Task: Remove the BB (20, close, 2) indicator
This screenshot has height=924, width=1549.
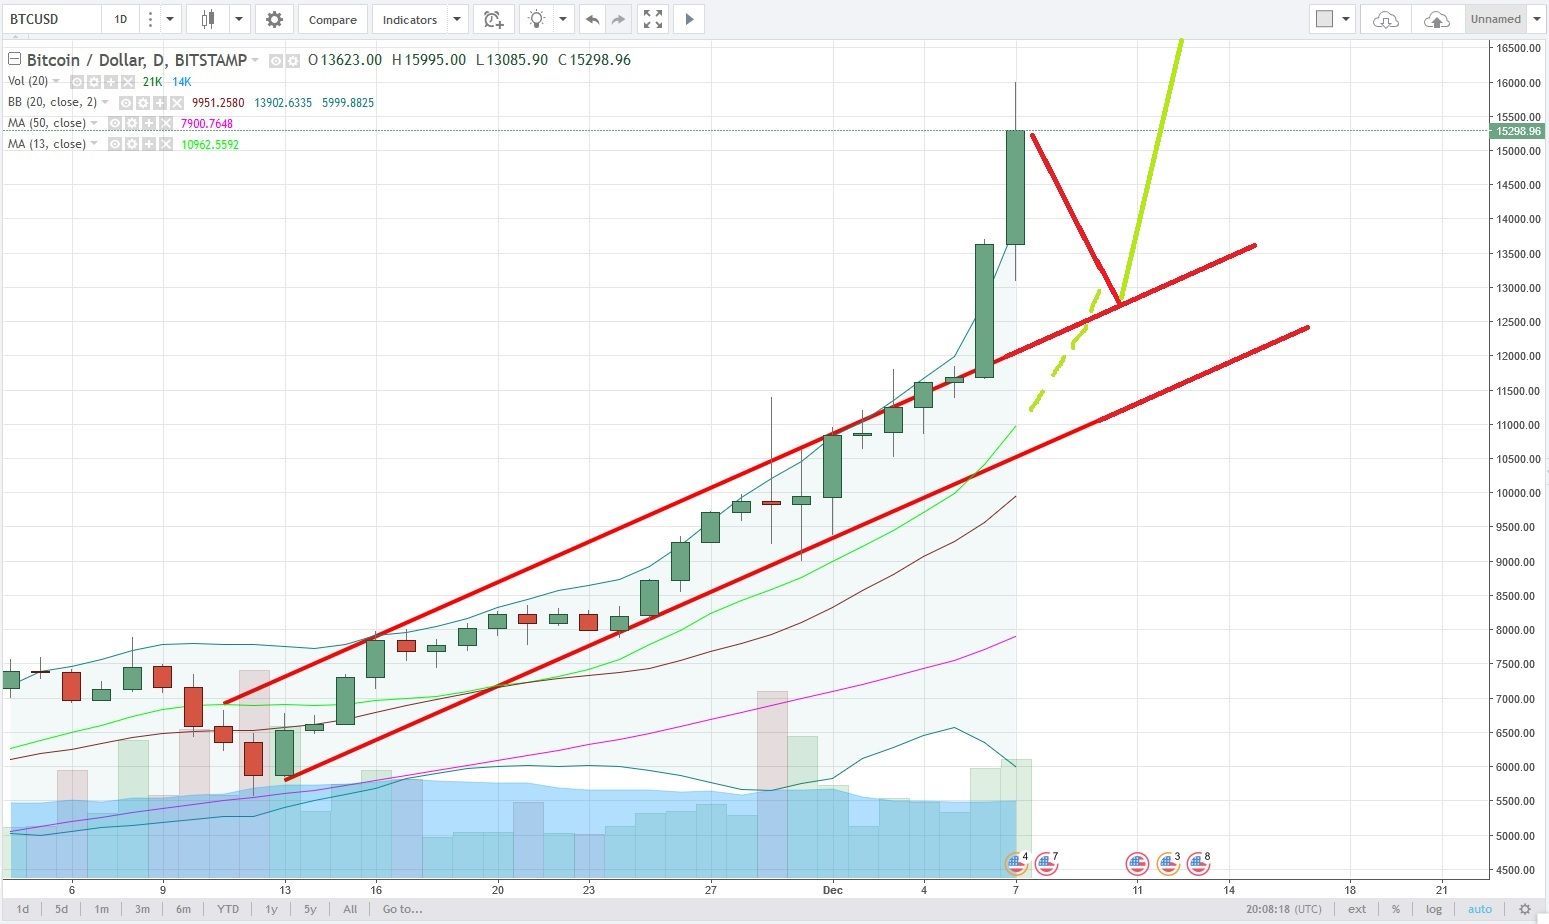Action: [177, 102]
